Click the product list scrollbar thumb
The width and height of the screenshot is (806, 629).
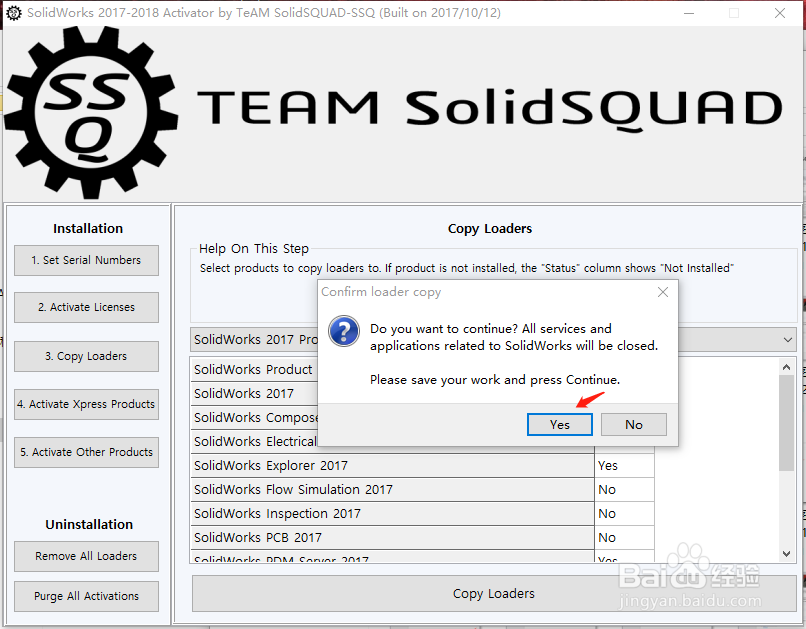pos(786,422)
